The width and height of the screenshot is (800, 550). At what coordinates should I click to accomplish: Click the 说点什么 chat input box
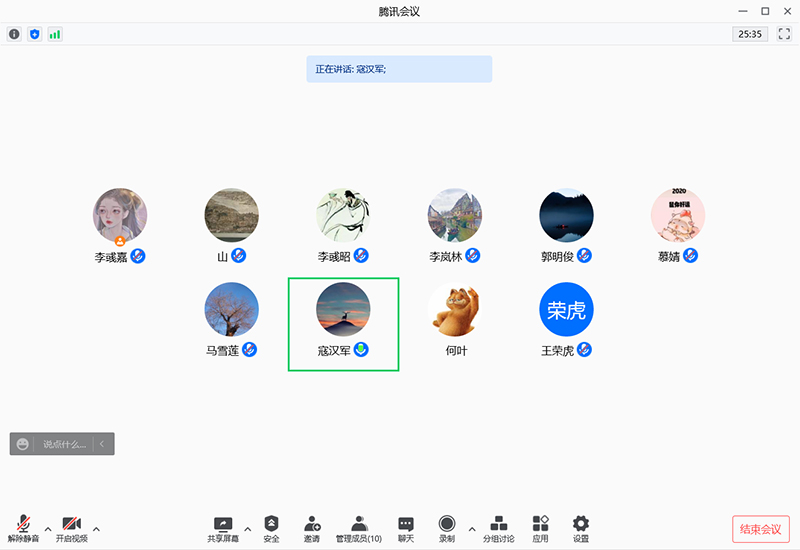pos(64,444)
